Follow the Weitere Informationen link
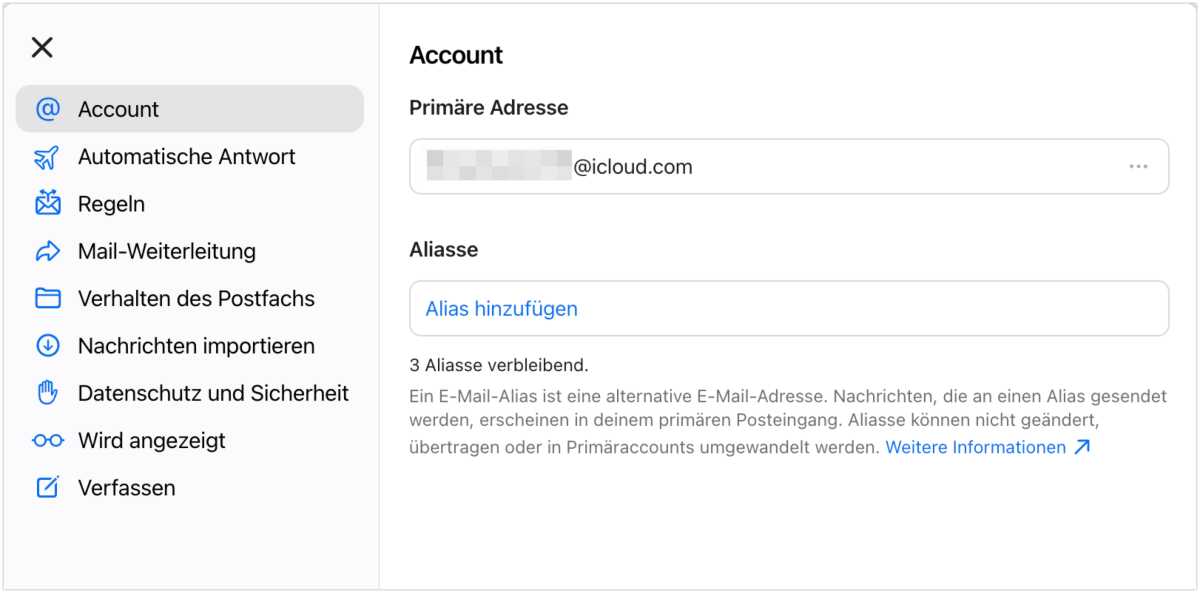Image resolution: width=1200 pixels, height=593 pixels. pyautogui.click(x=976, y=447)
